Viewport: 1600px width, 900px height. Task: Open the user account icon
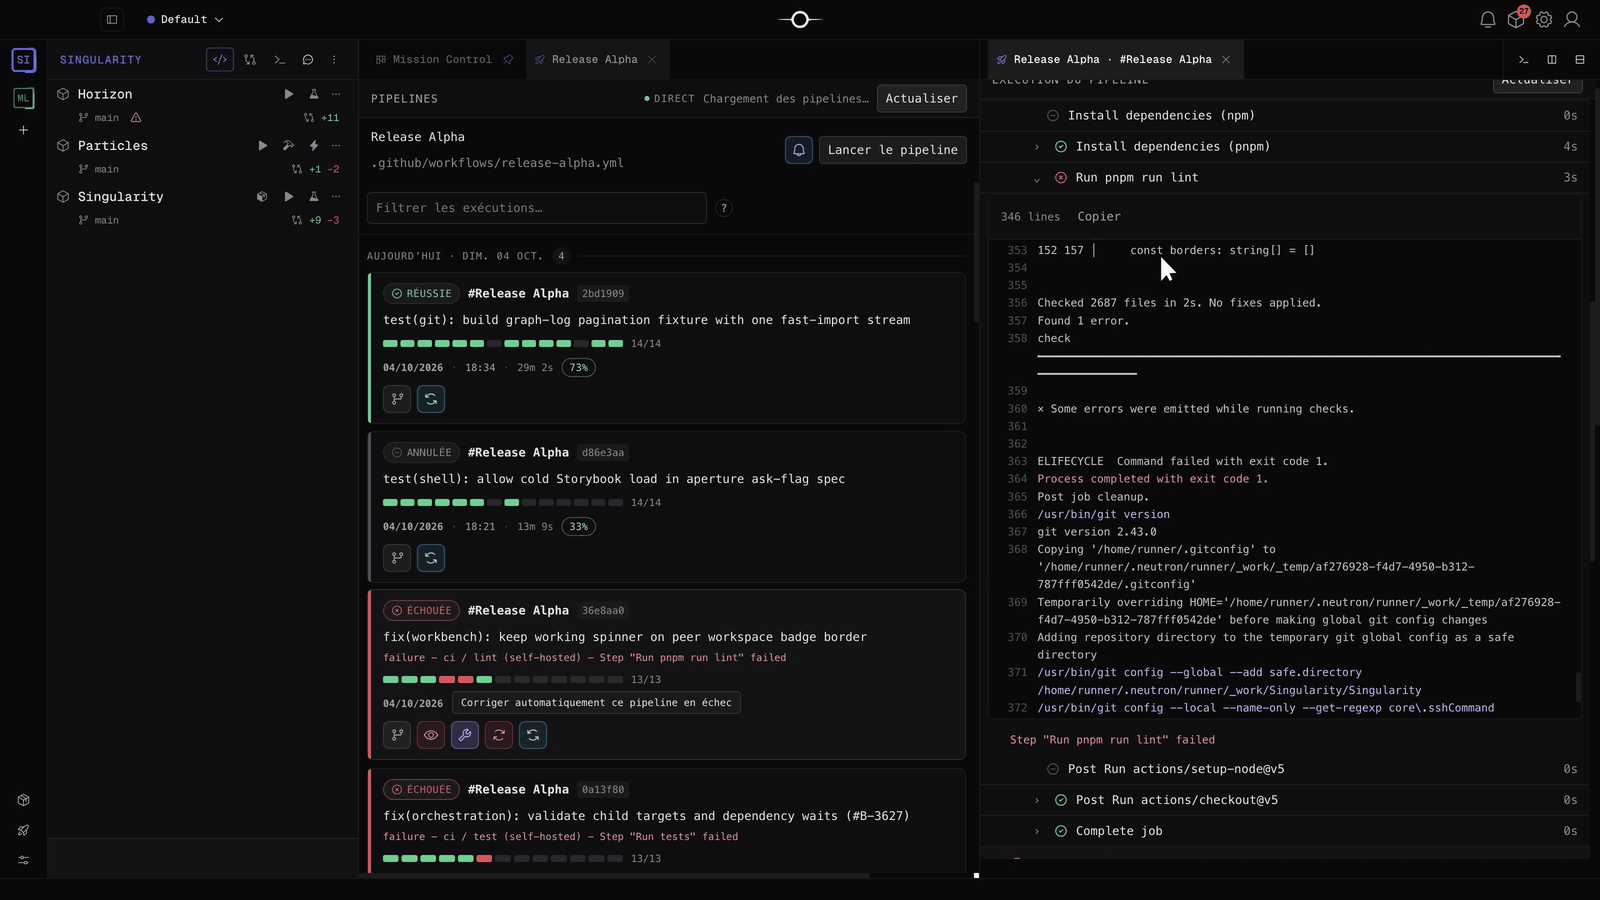[x=1572, y=19]
